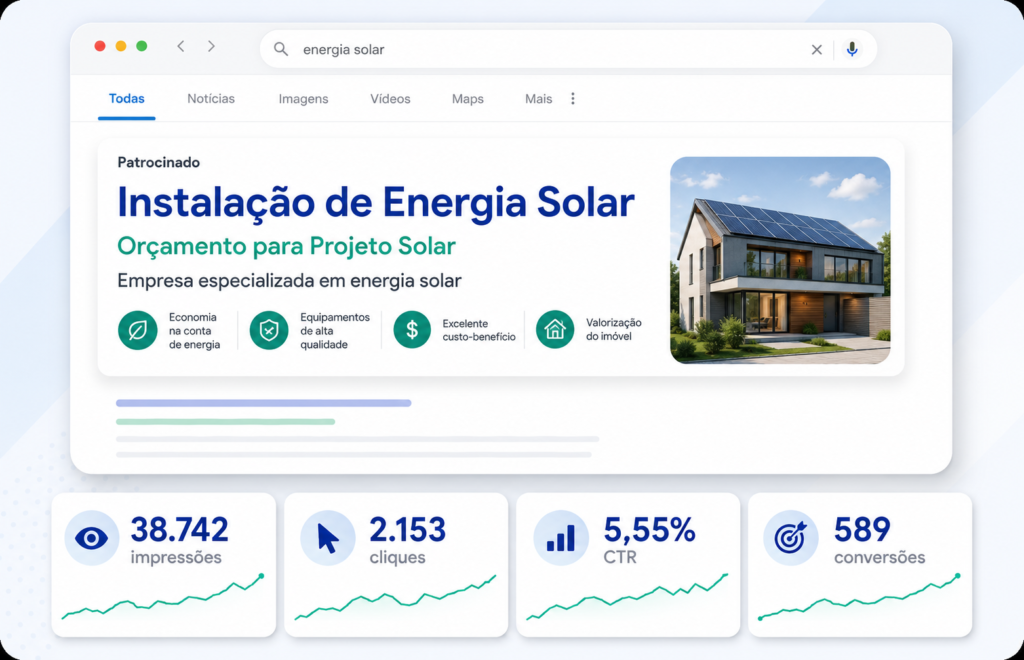This screenshot has height=660, width=1024.
Task: Click the target icon on conversões card
Action: (x=791, y=538)
